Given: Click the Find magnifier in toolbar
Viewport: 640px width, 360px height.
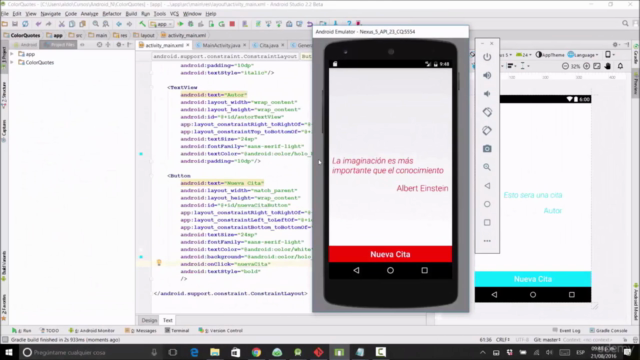Looking at the screenshot, I should tap(96, 24).
